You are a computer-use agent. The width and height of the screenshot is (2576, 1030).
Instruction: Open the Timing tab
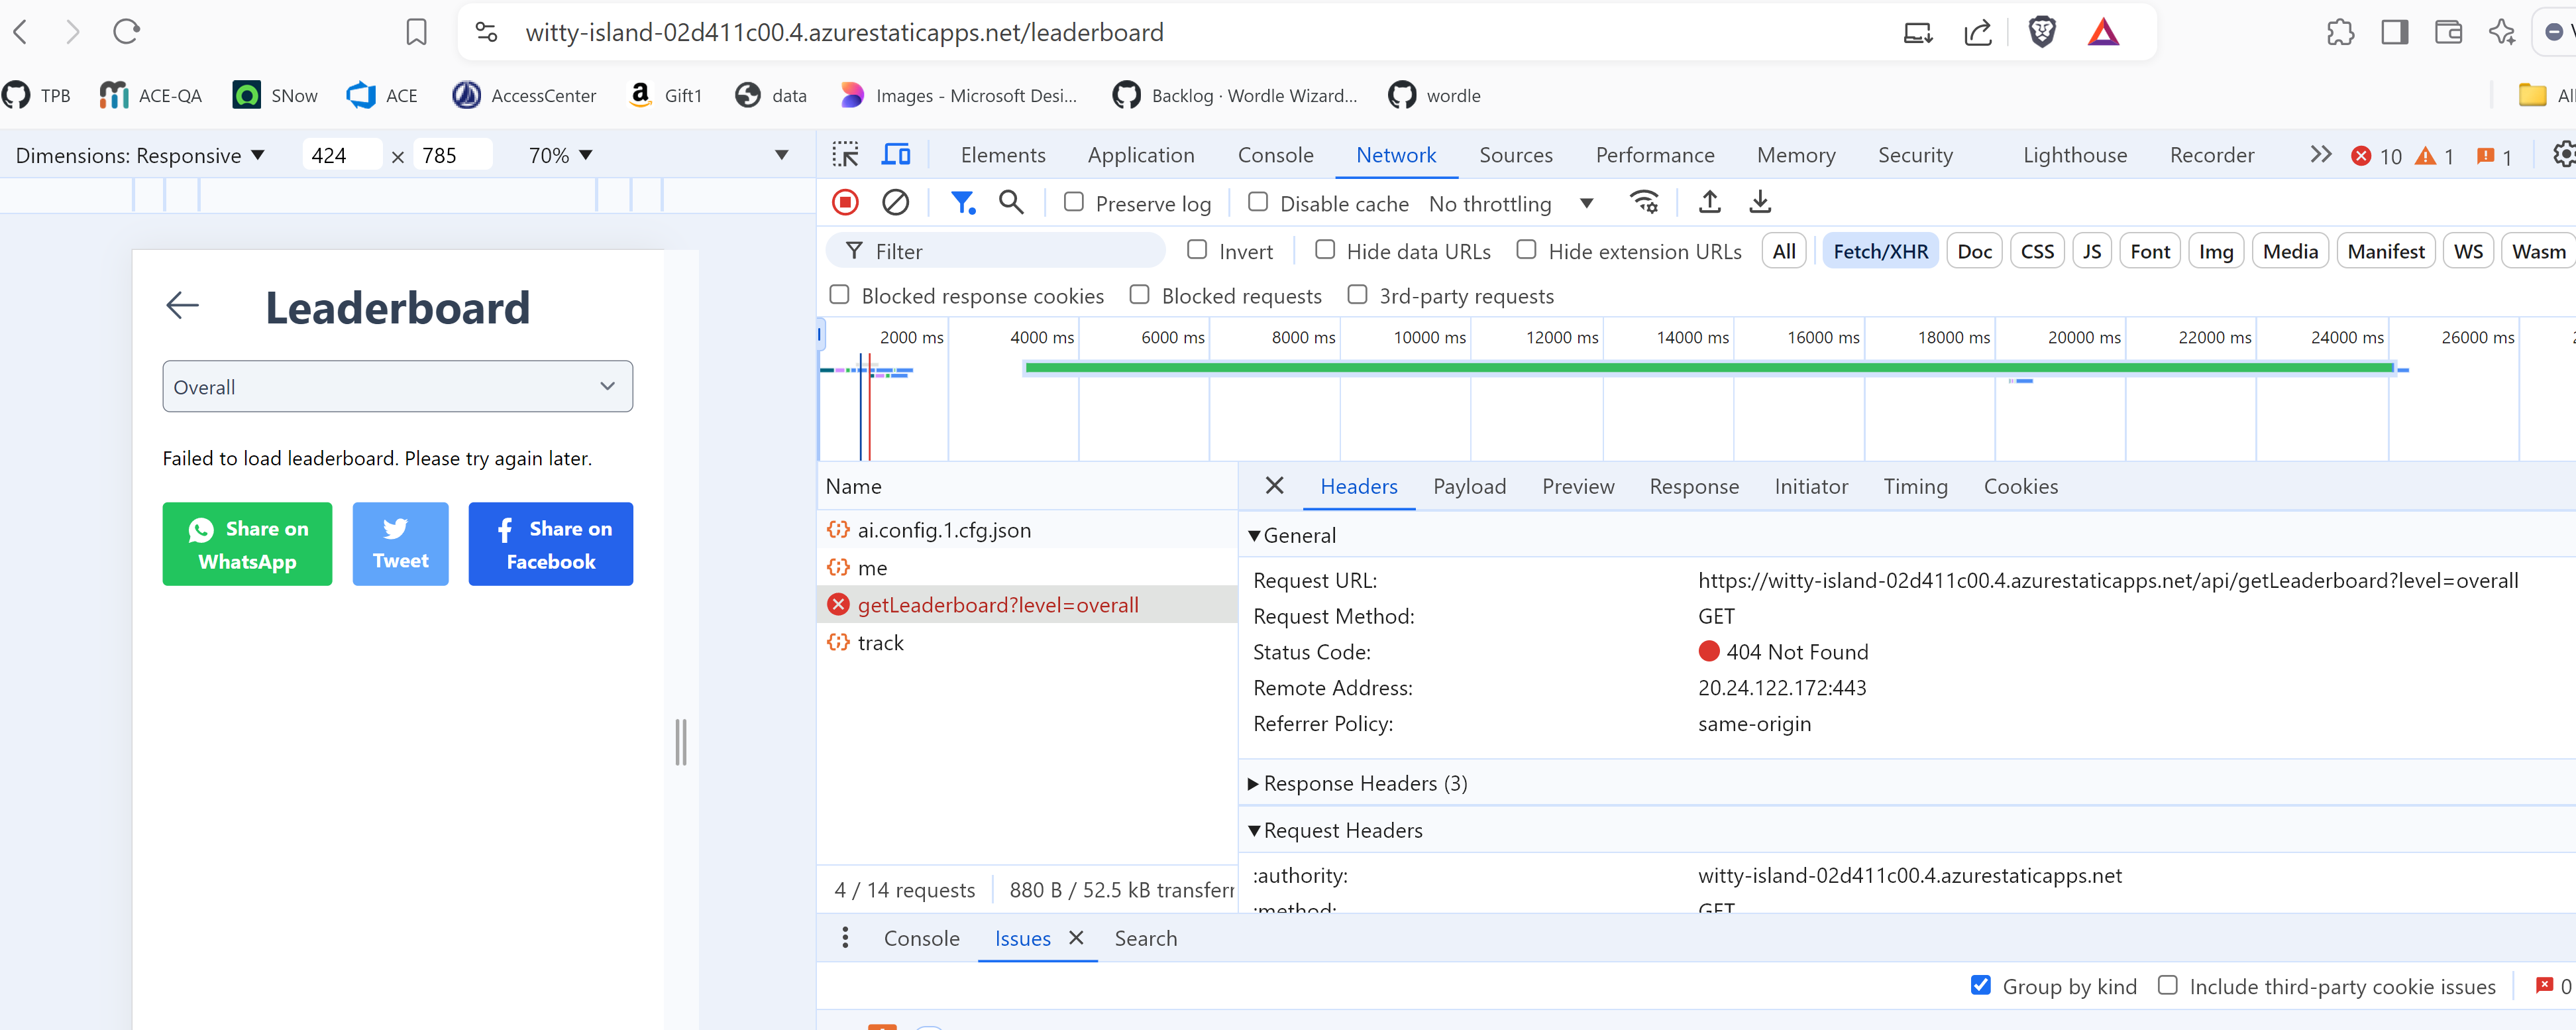1915,486
